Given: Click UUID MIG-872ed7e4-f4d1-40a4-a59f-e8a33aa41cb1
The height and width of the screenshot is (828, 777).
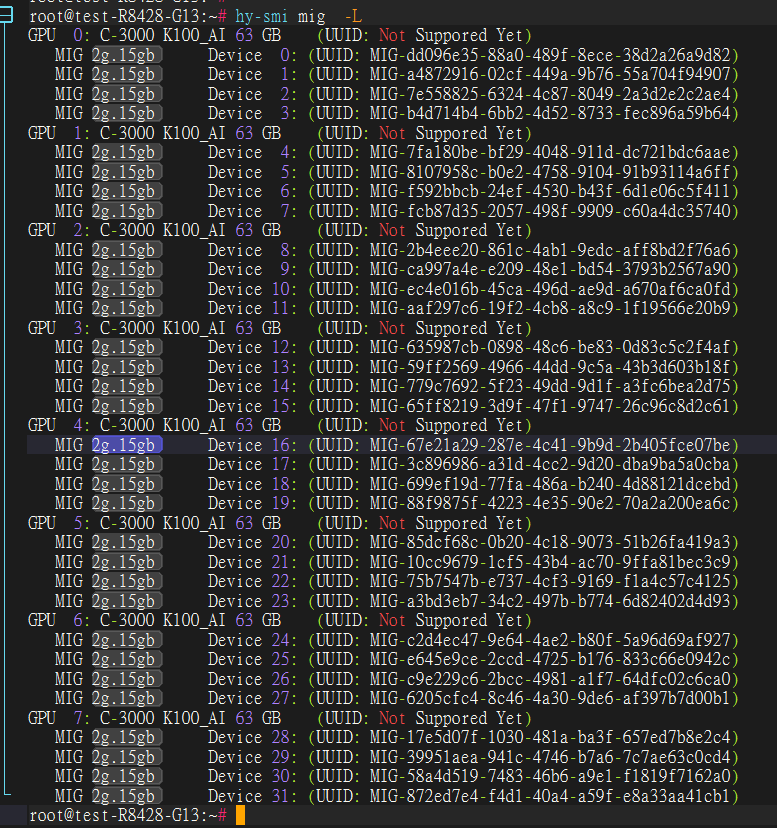Looking at the screenshot, I should (x=550, y=796).
